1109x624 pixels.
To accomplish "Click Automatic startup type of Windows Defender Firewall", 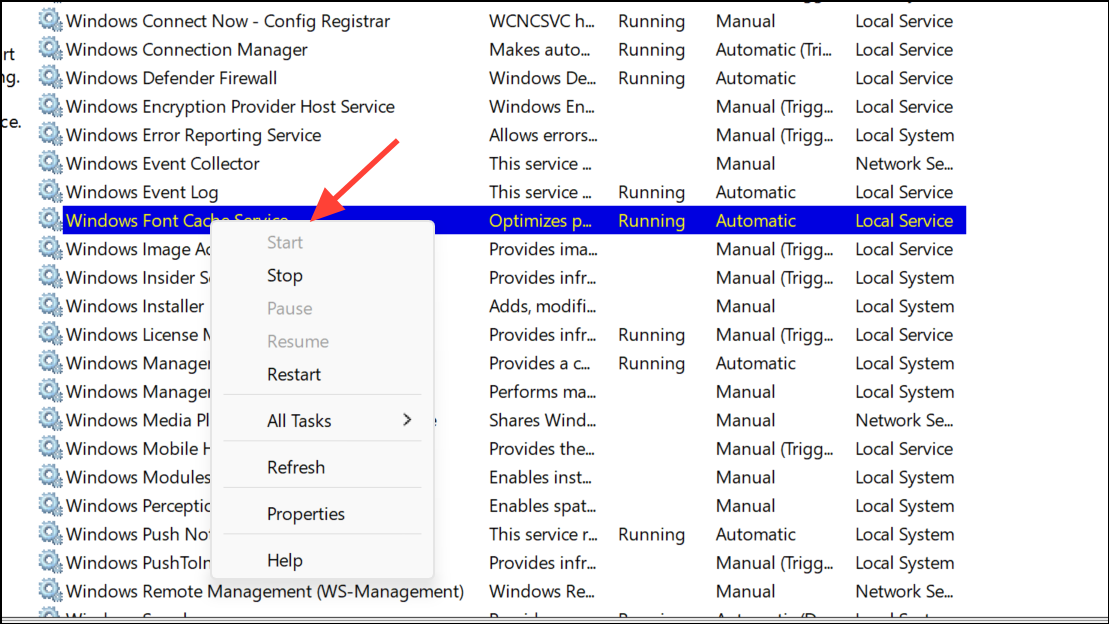I will click(755, 78).
